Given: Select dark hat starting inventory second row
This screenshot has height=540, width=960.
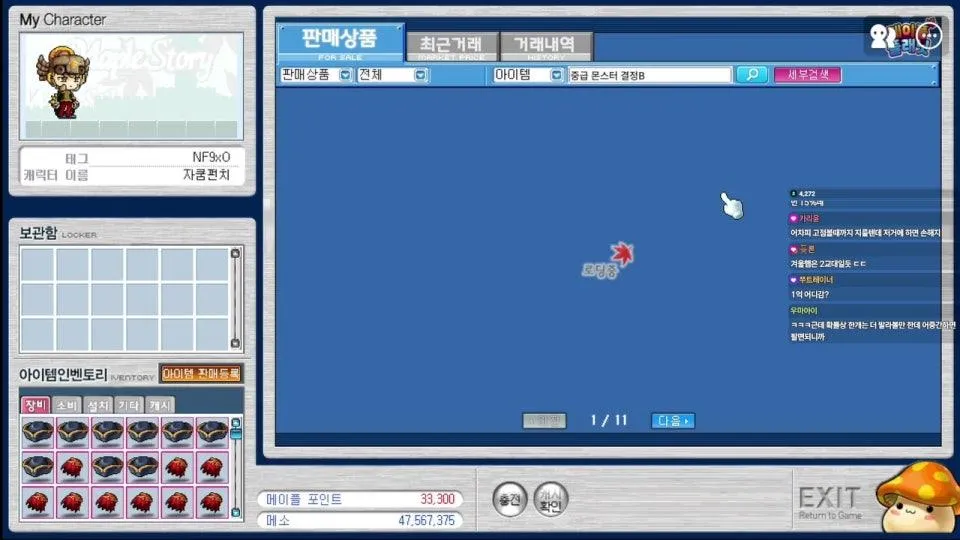Looking at the screenshot, I should [38, 468].
